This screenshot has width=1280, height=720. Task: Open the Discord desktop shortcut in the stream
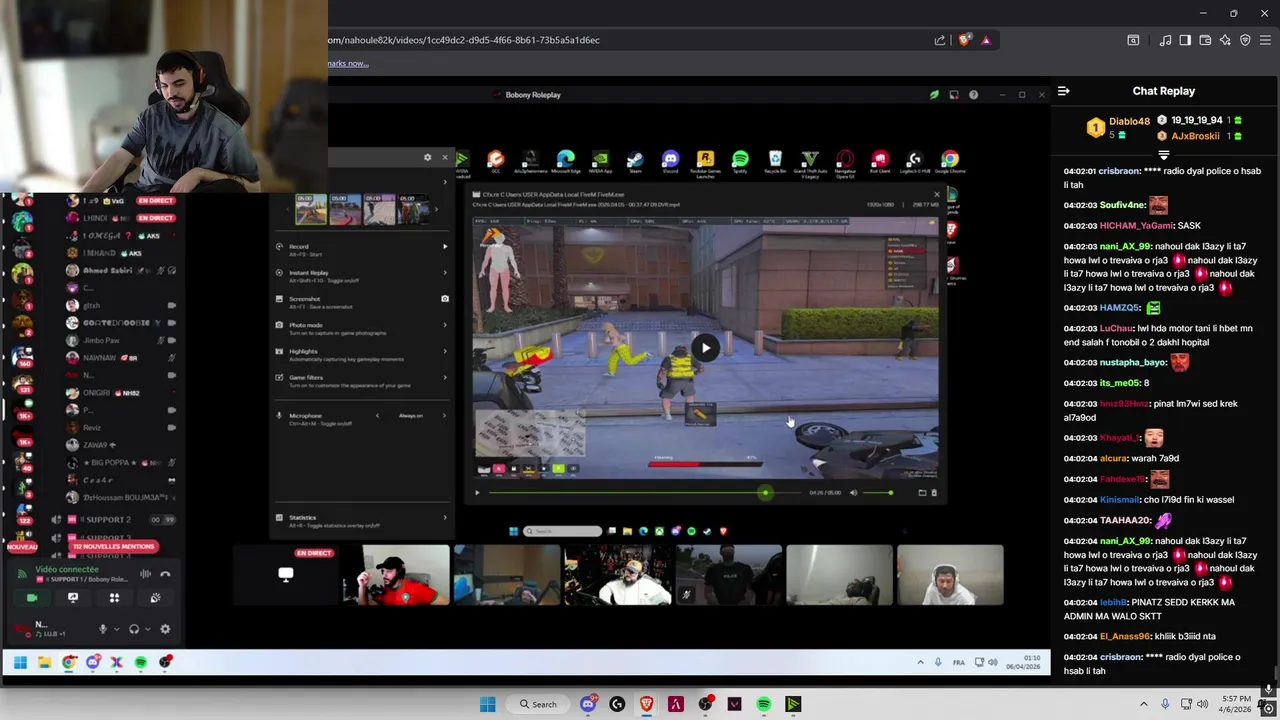(670, 162)
